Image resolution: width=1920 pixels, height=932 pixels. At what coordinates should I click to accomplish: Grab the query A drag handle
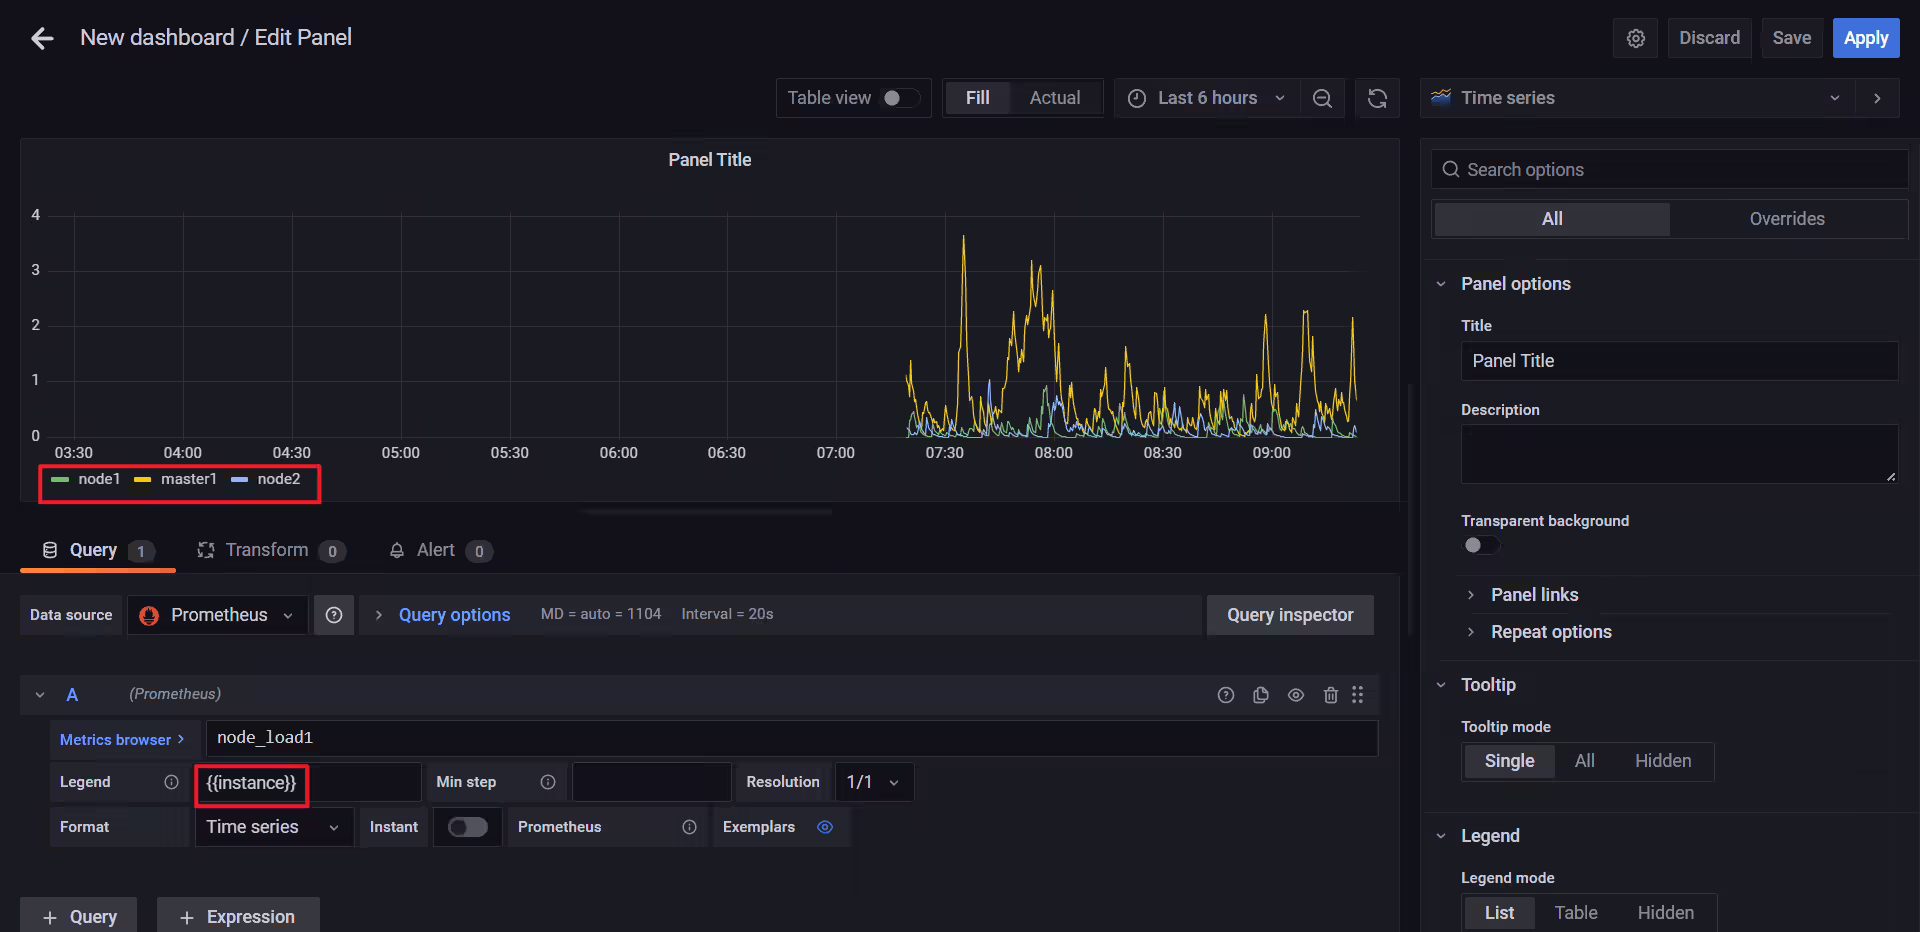point(1358,695)
